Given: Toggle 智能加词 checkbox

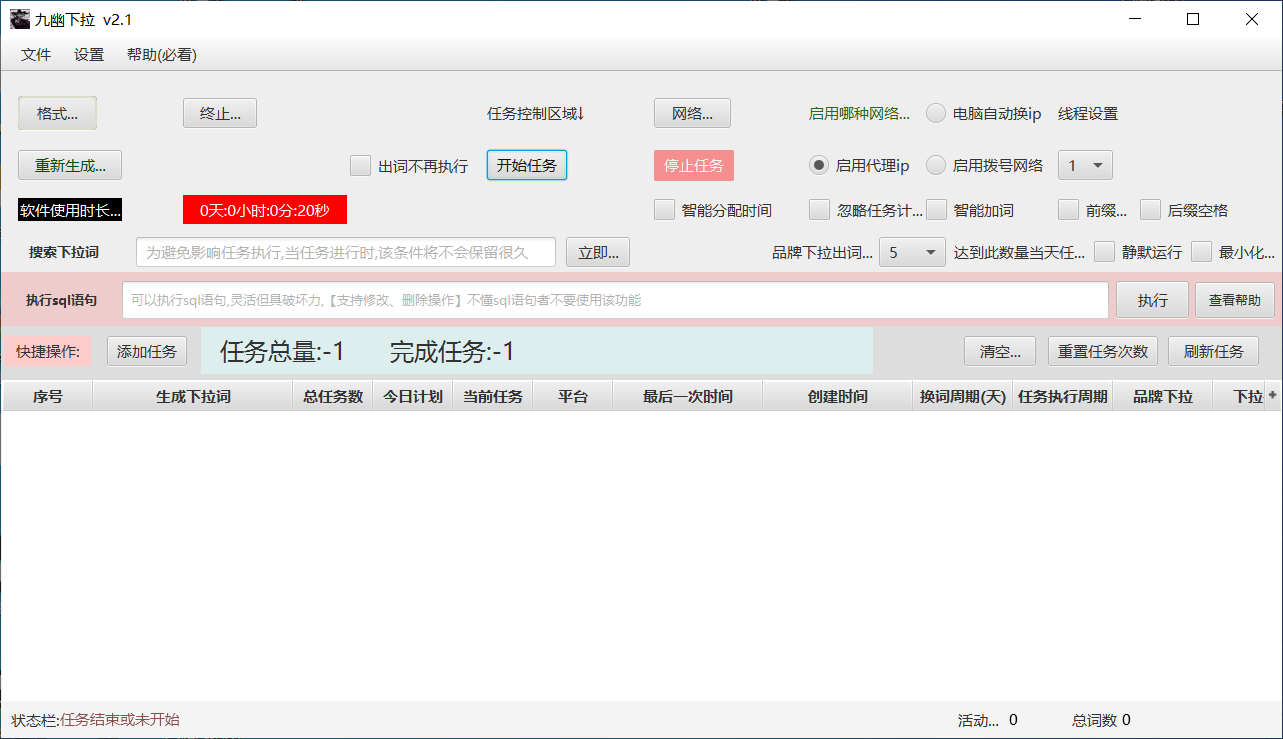Looking at the screenshot, I should [x=936, y=209].
